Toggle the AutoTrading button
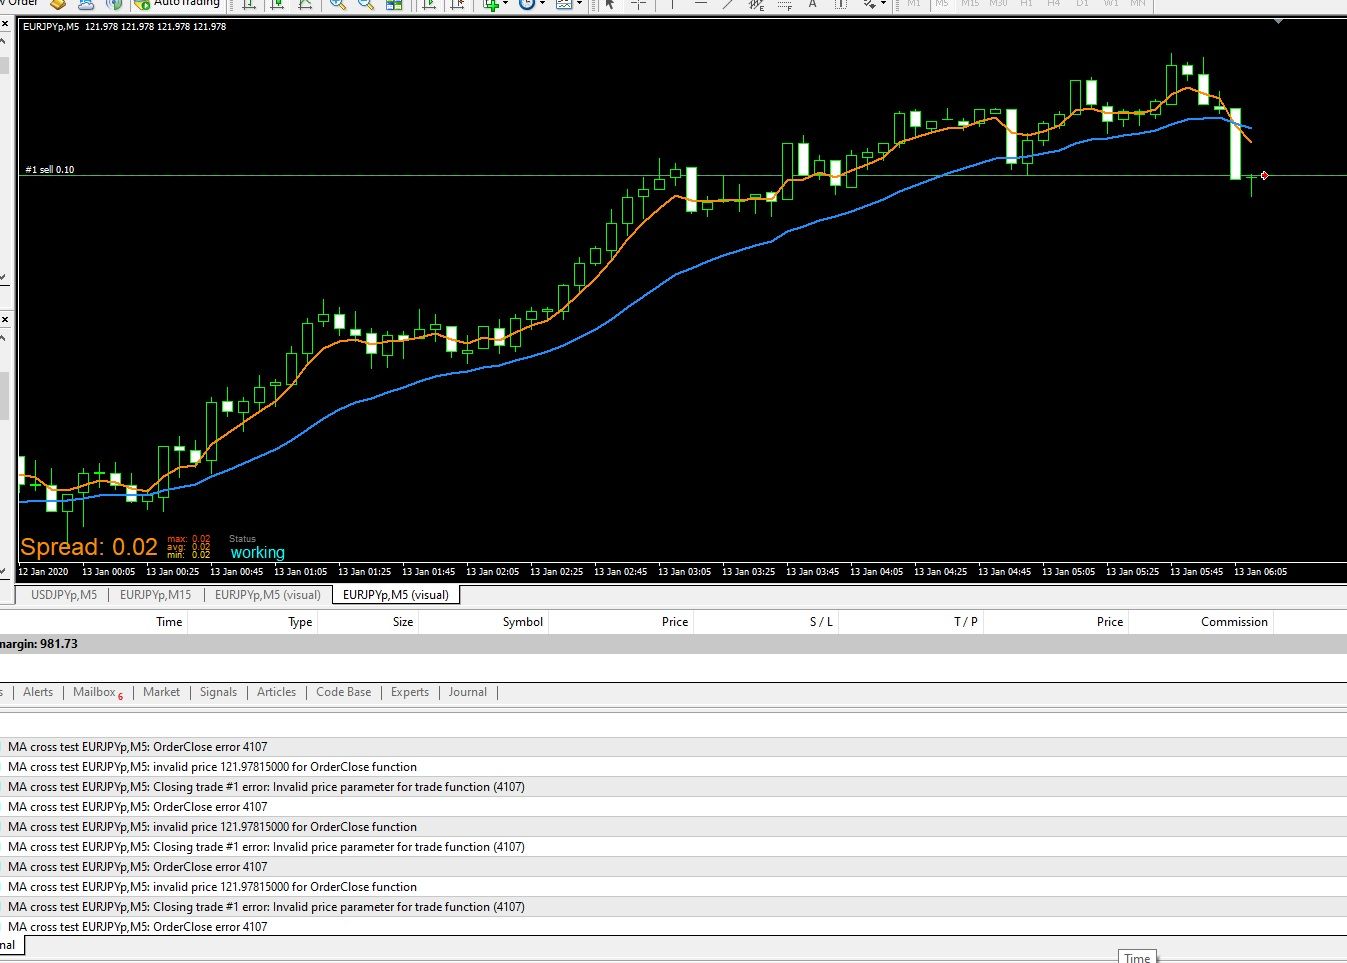1347x963 pixels. pos(177,3)
